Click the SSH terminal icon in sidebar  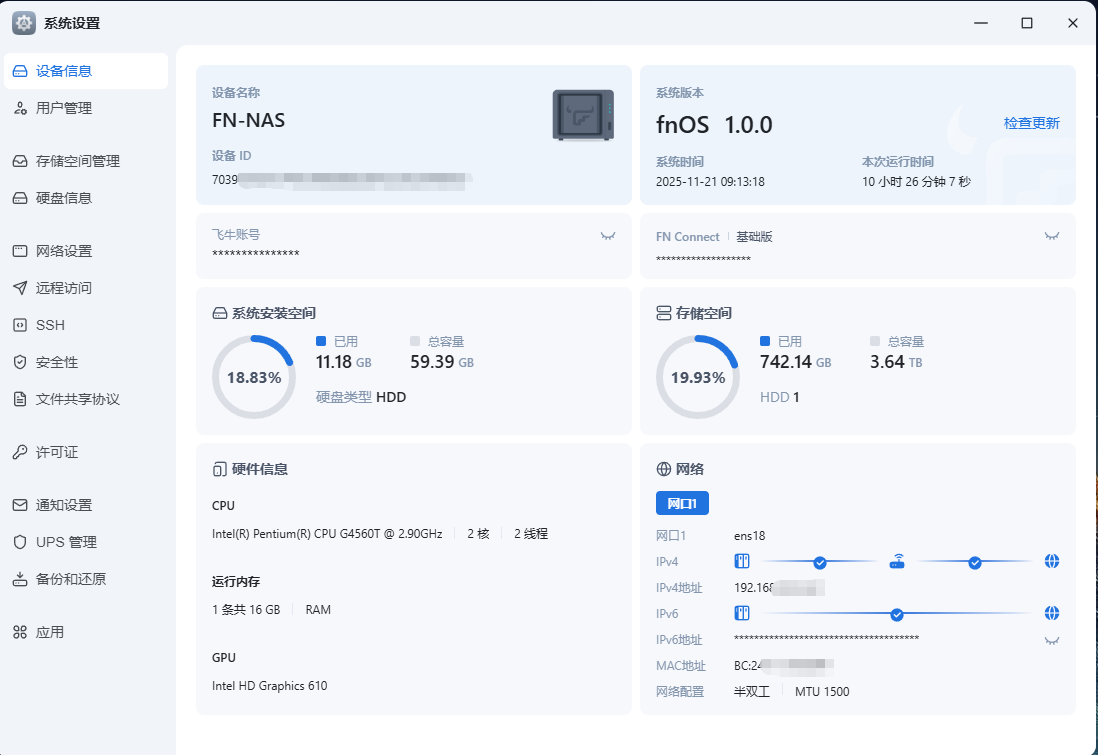[x=20, y=325]
